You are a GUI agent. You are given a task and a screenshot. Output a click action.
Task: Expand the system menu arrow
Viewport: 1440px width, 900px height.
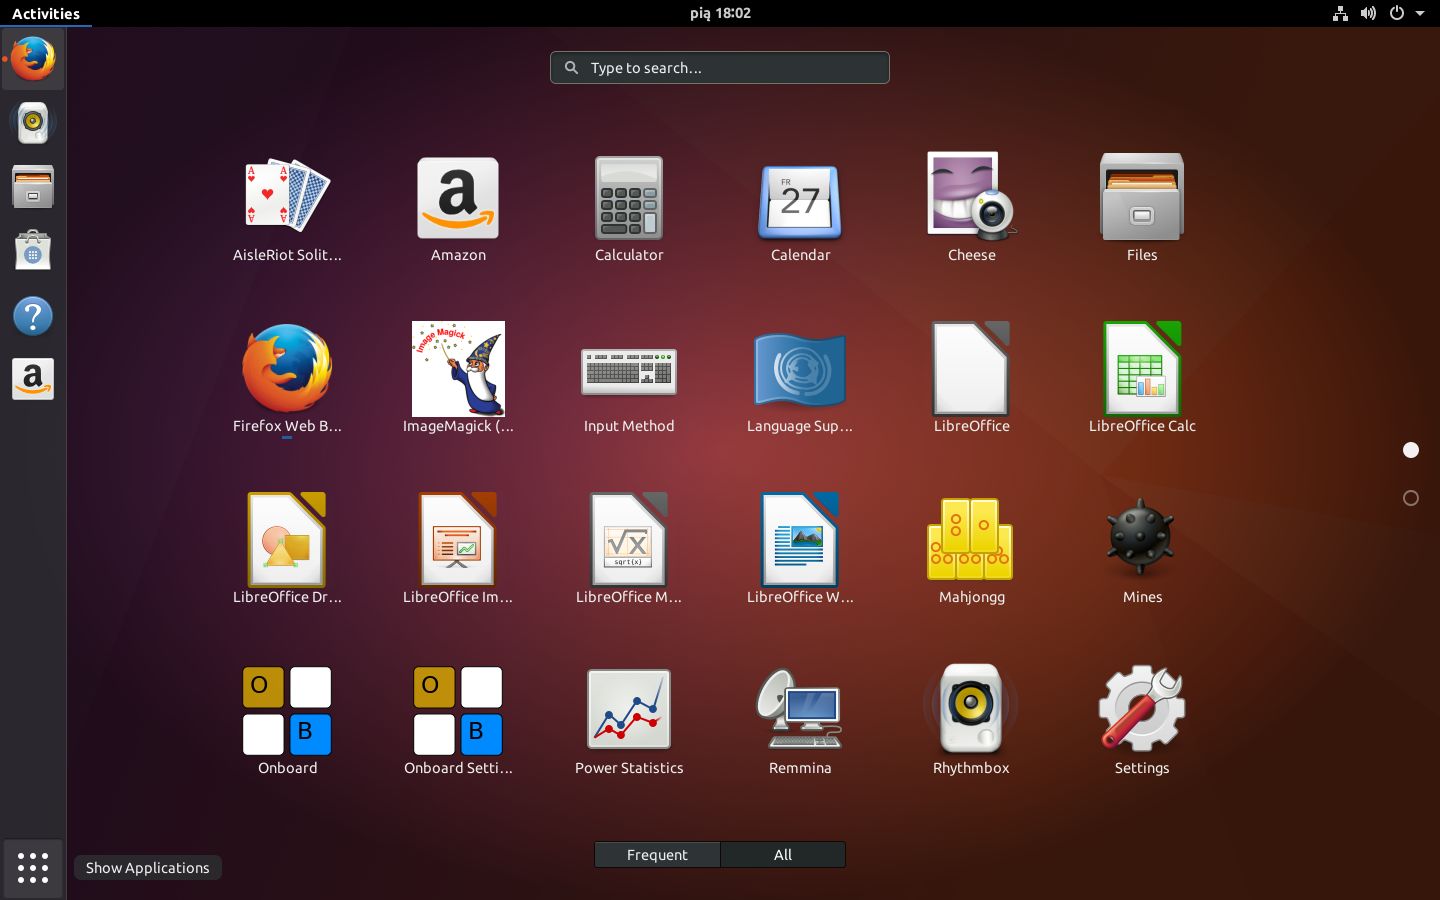(1419, 13)
